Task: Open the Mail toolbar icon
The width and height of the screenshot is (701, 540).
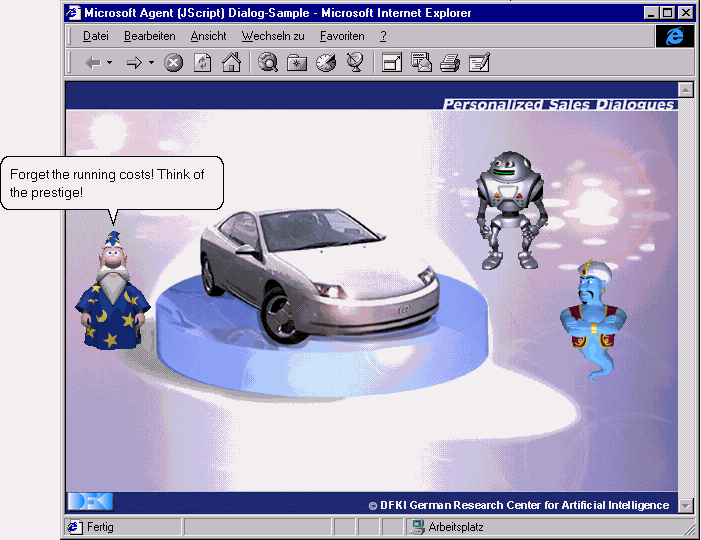Action: (422, 62)
